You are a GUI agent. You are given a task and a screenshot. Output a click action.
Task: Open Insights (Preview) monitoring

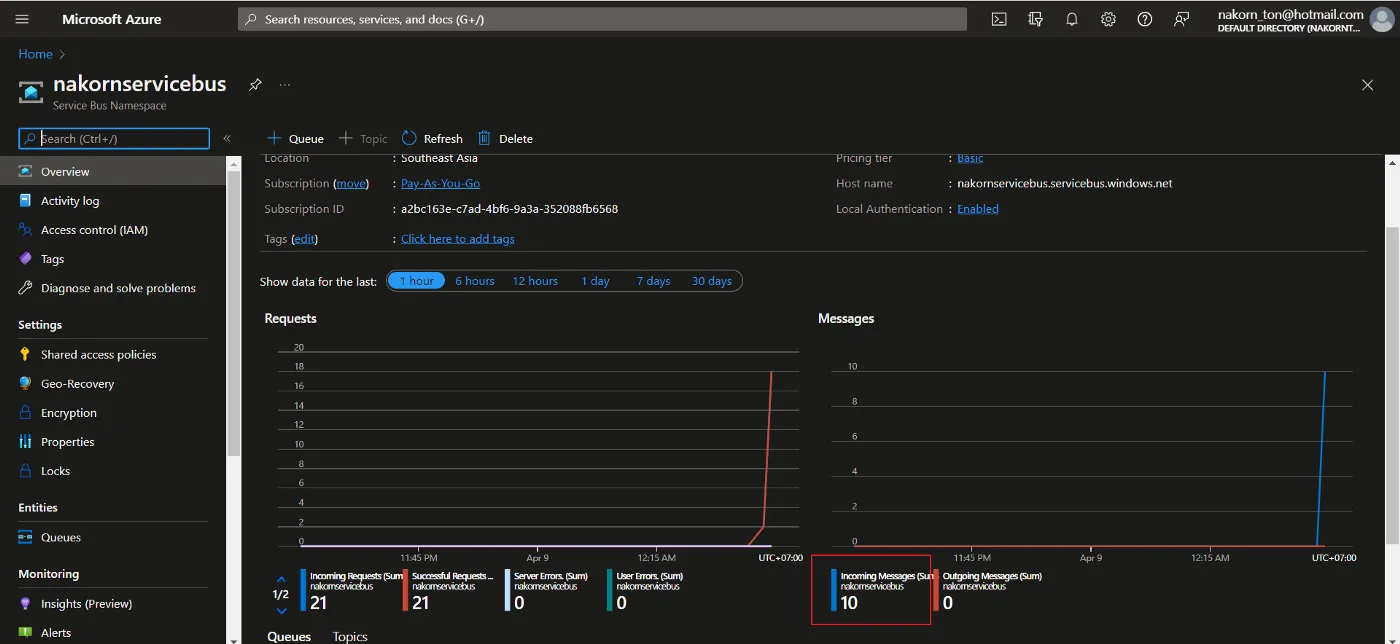[x=86, y=604]
